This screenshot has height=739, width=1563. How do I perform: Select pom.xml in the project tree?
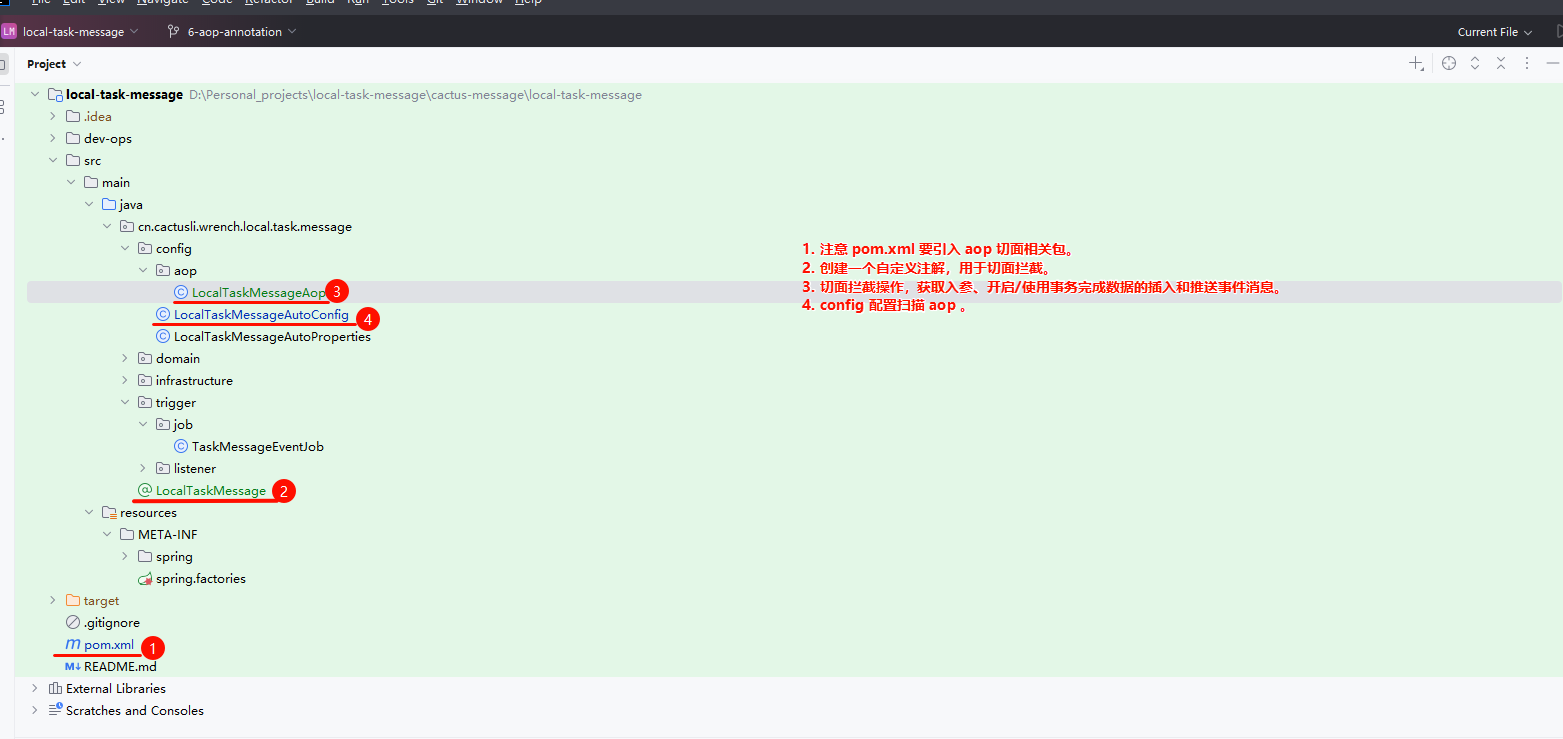[x=108, y=645]
